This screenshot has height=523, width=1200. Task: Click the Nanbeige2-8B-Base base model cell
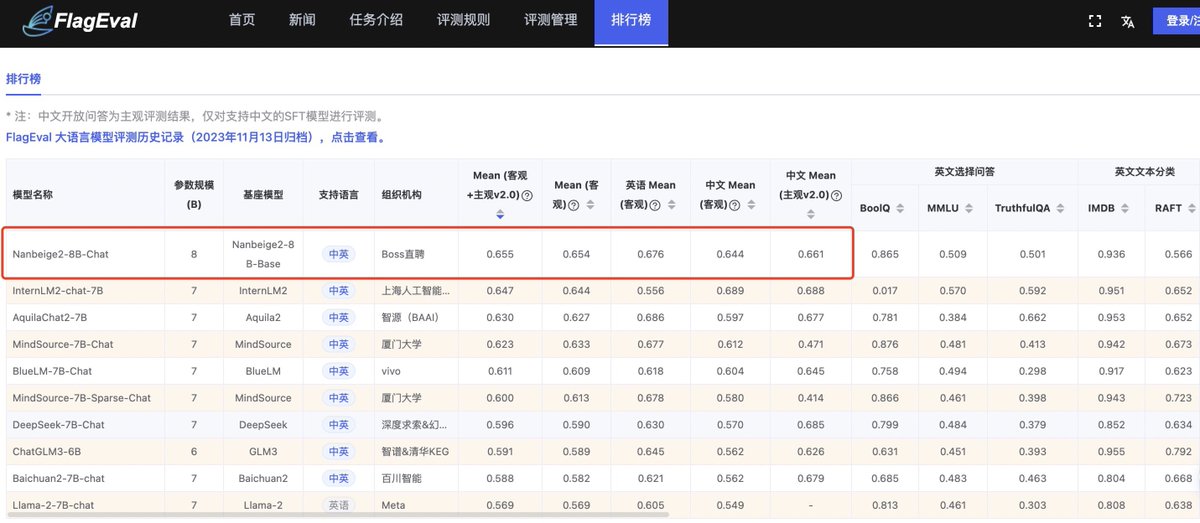coord(263,254)
